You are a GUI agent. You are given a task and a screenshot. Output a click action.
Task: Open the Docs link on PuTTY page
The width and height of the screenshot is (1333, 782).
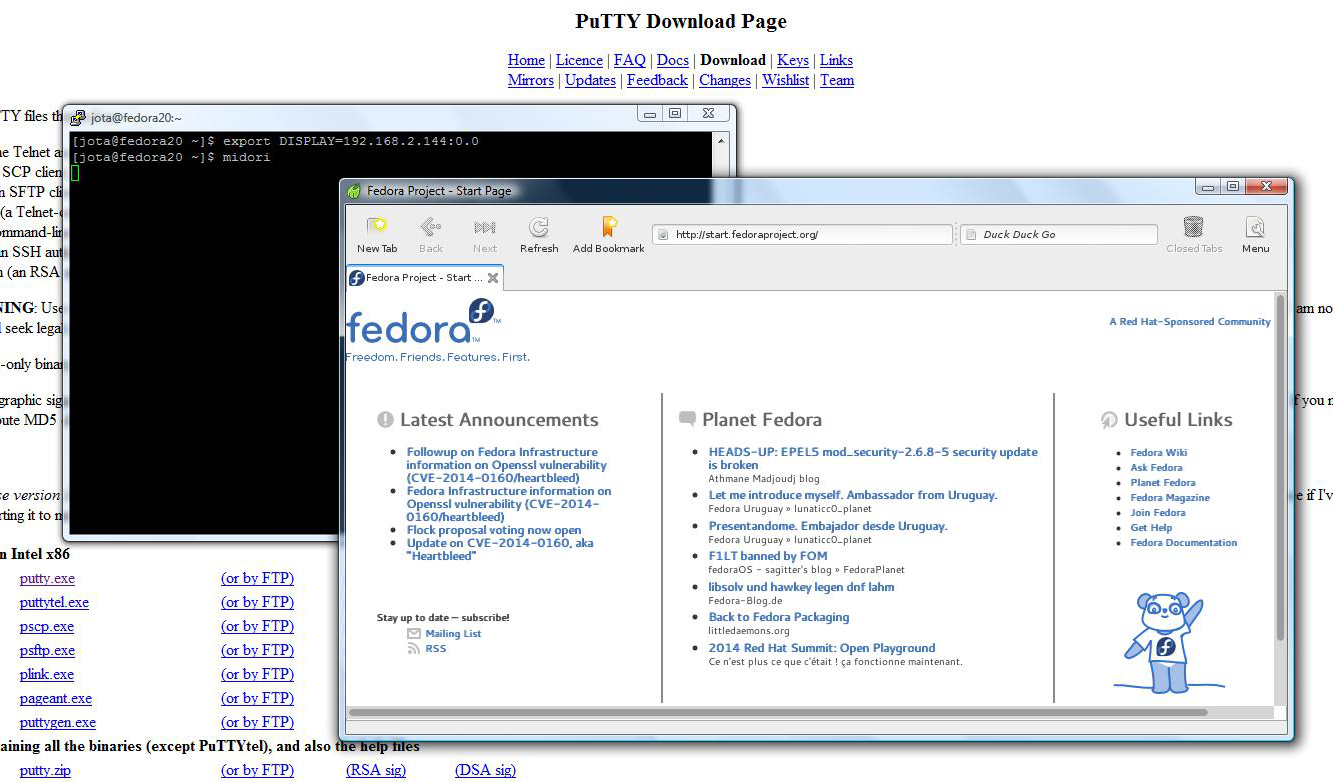[673, 60]
